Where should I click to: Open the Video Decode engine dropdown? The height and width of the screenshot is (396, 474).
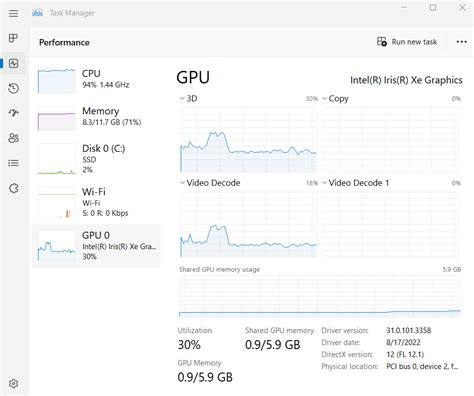coord(210,183)
